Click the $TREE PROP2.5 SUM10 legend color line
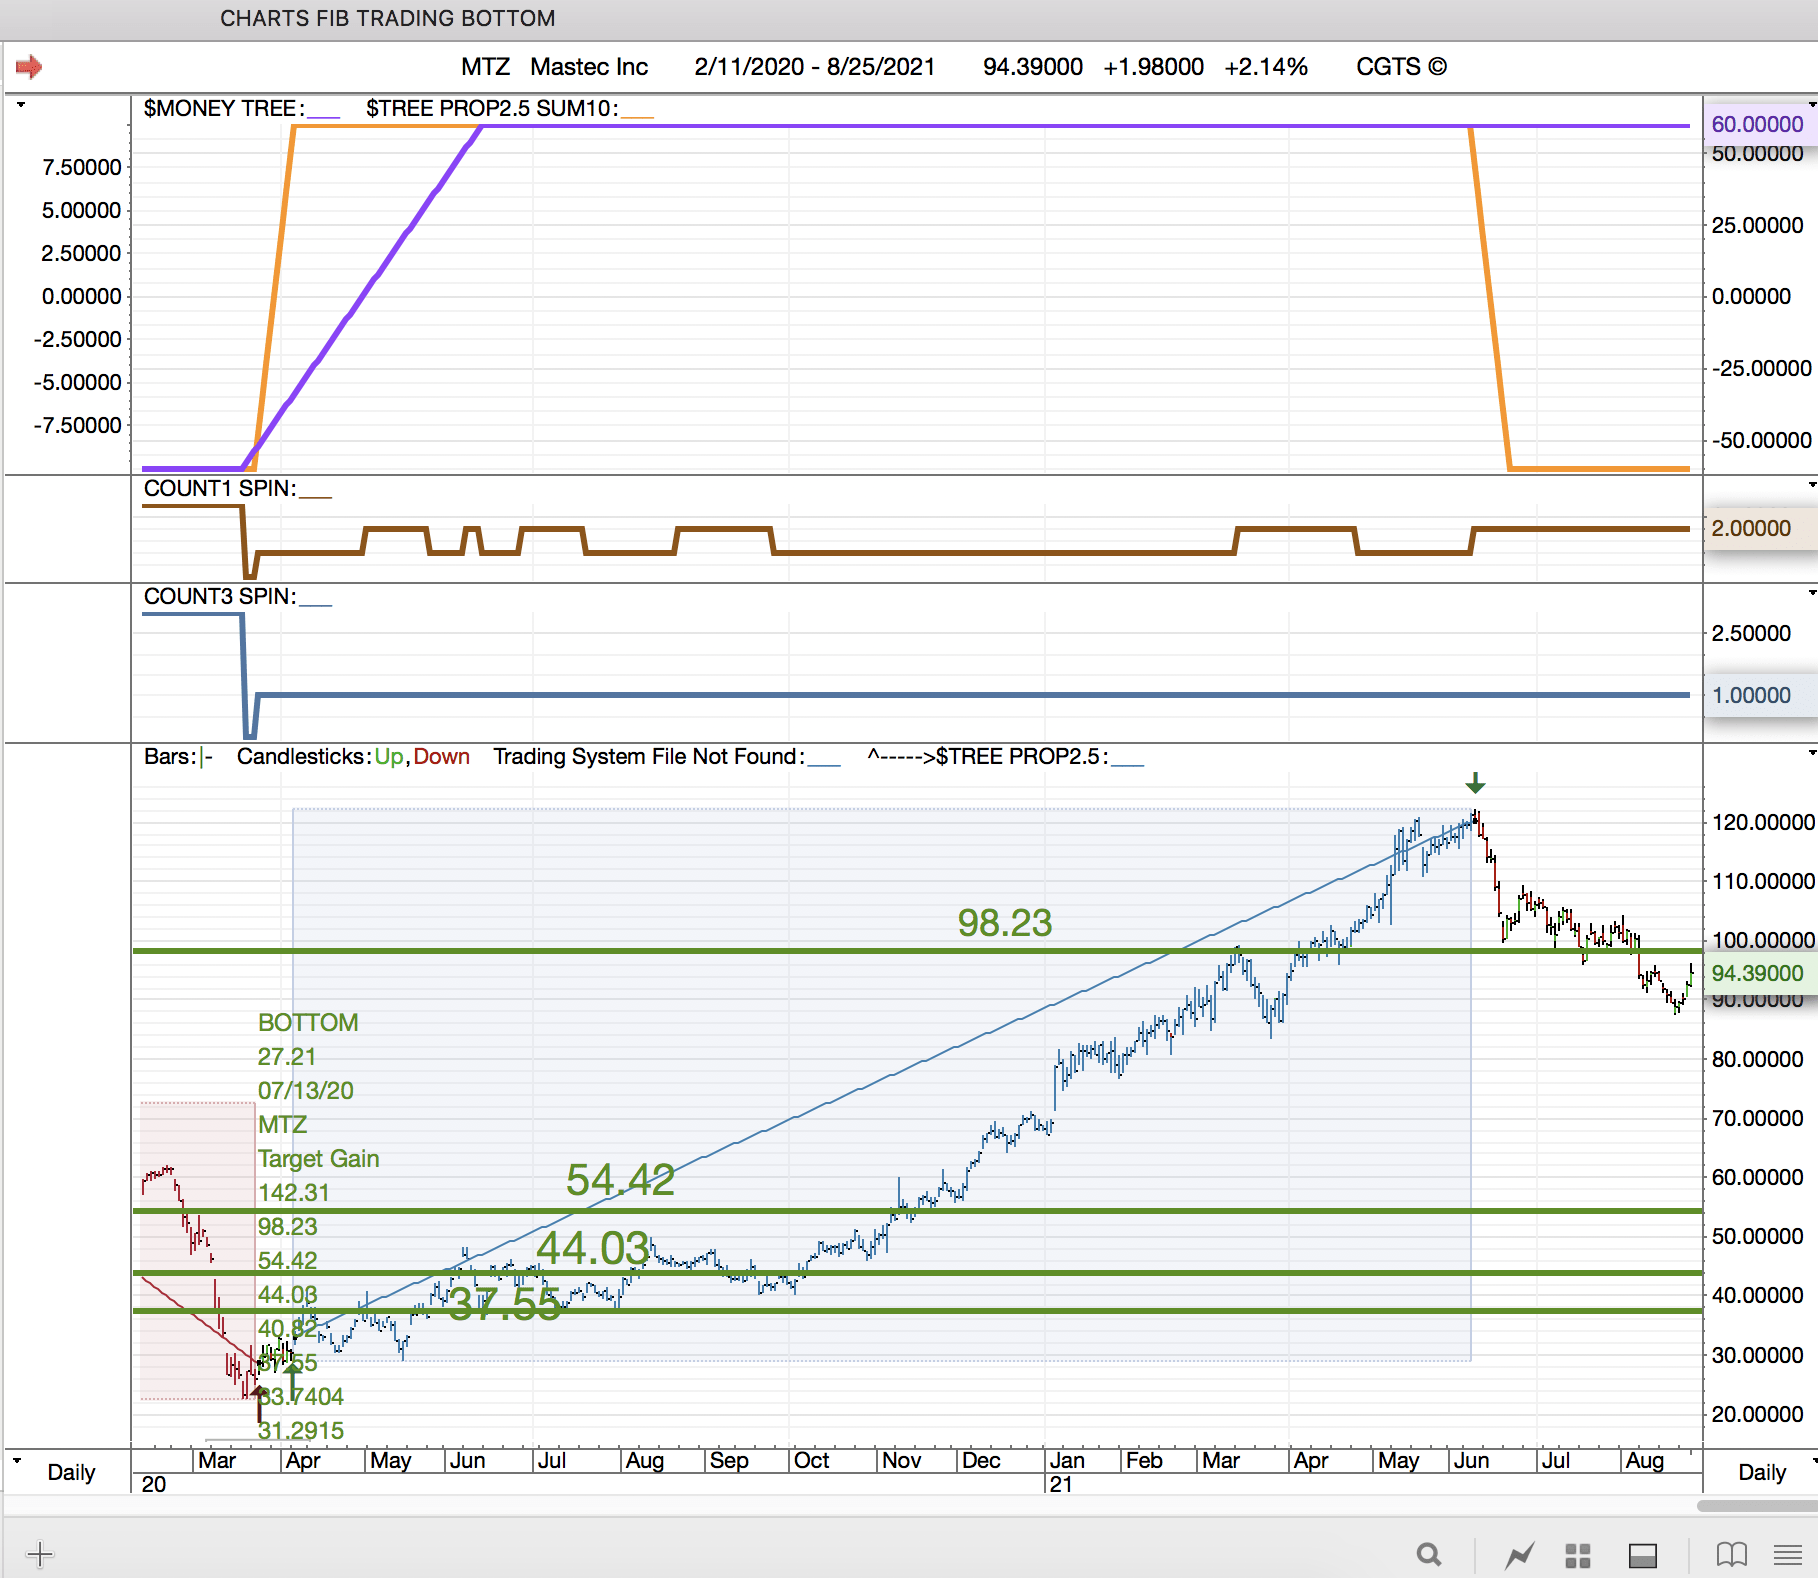1818x1578 pixels. pyautogui.click(x=637, y=116)
